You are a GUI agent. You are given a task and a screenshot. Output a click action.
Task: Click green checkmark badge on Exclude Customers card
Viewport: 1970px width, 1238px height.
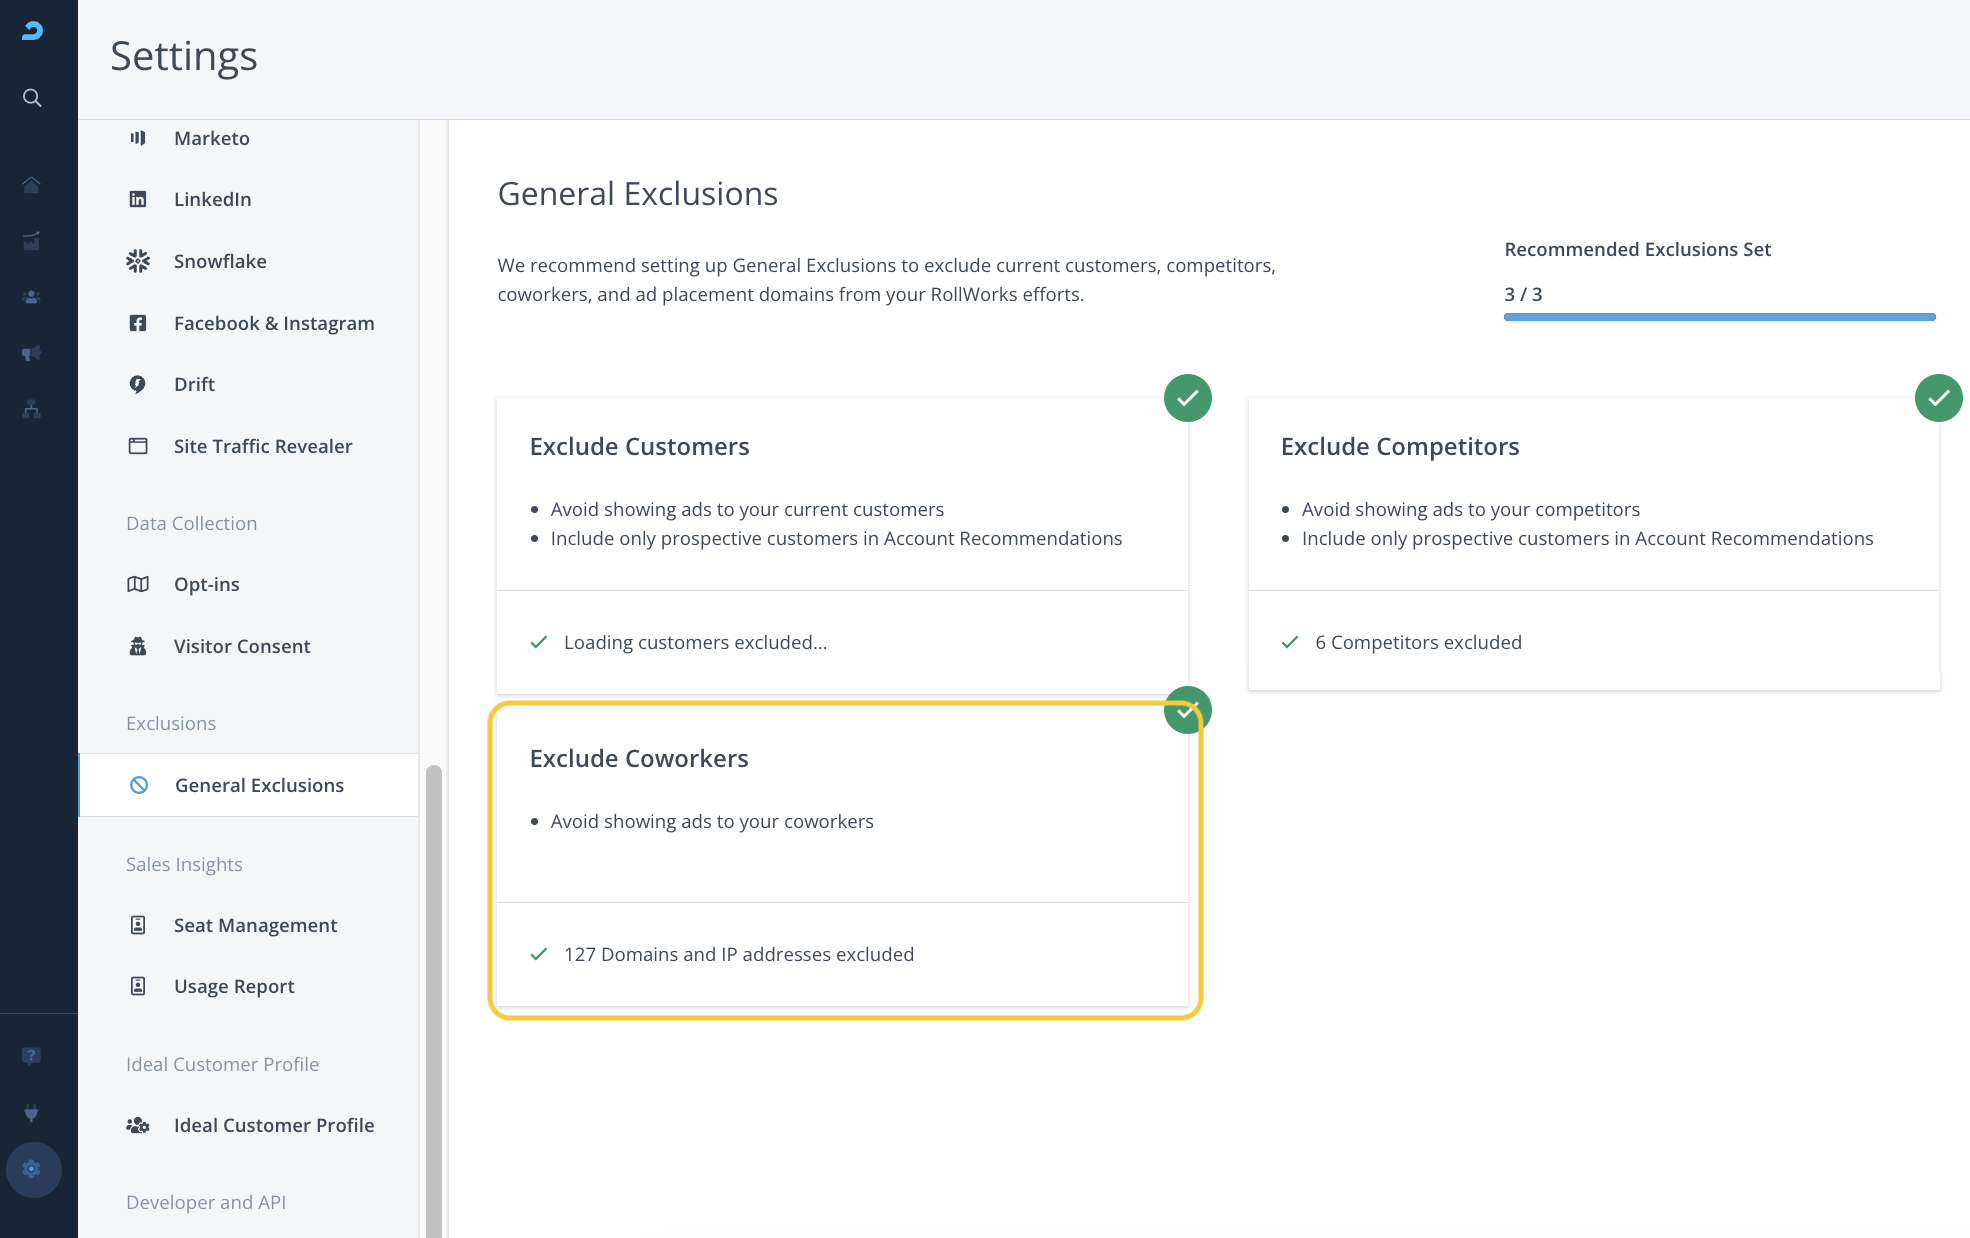click(1187, 398)
